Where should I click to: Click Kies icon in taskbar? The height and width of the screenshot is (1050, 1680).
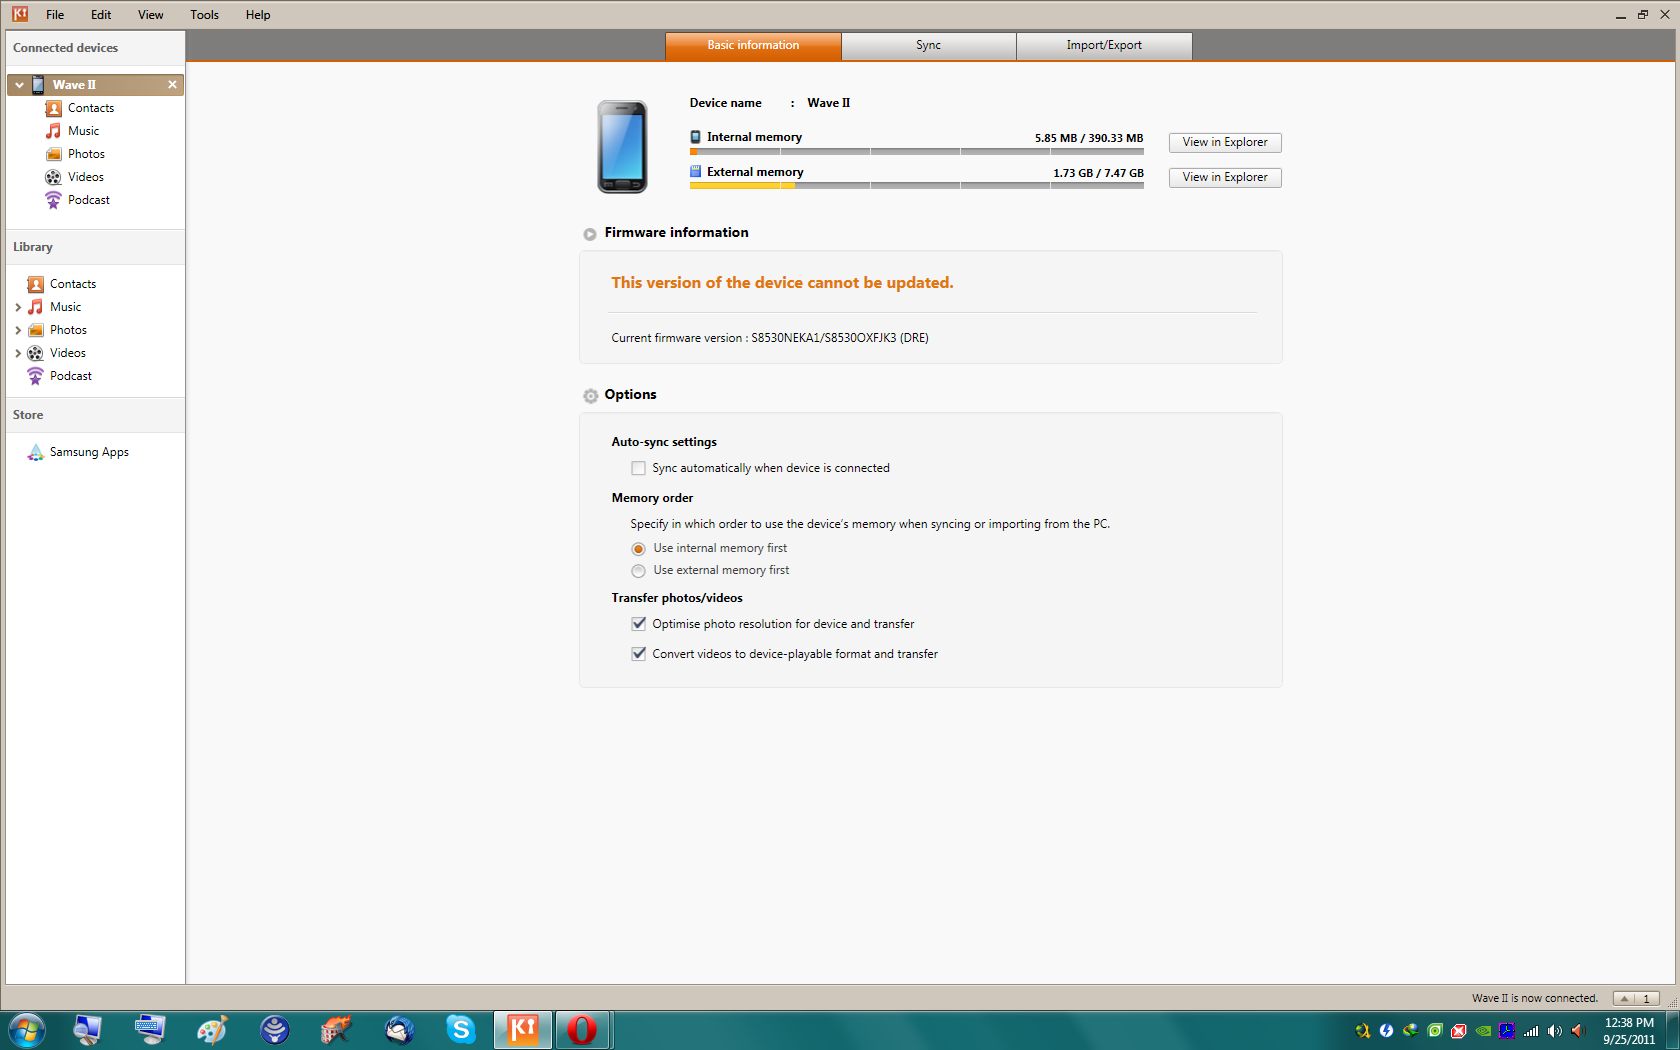(x=523, y=1029)
